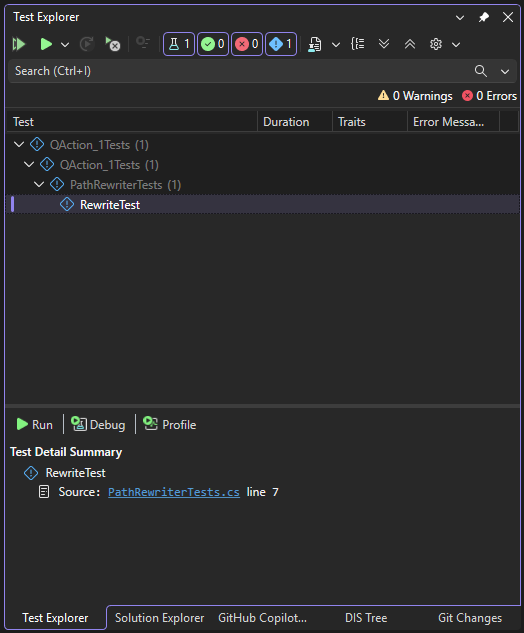Click the auto-hide pin icon
Viewport: 524px width, 633px height.
(x=484, y=17)
